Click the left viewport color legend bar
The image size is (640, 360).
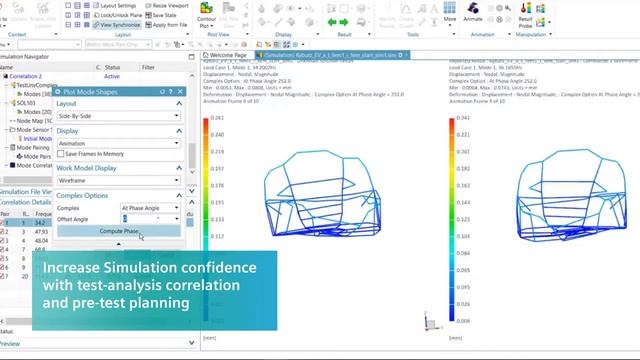click(x=206, y=219)
